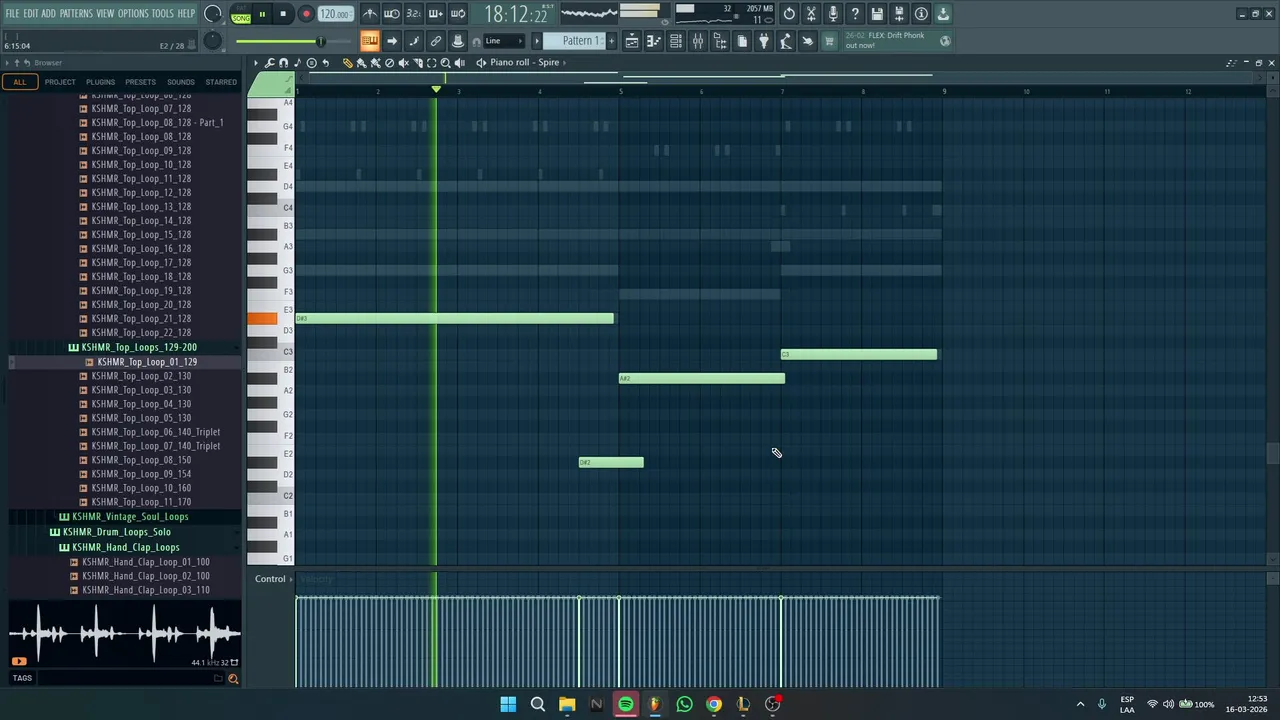
Task: Select the Mute tool in piano roll toolbar
Action: [404, 62]
